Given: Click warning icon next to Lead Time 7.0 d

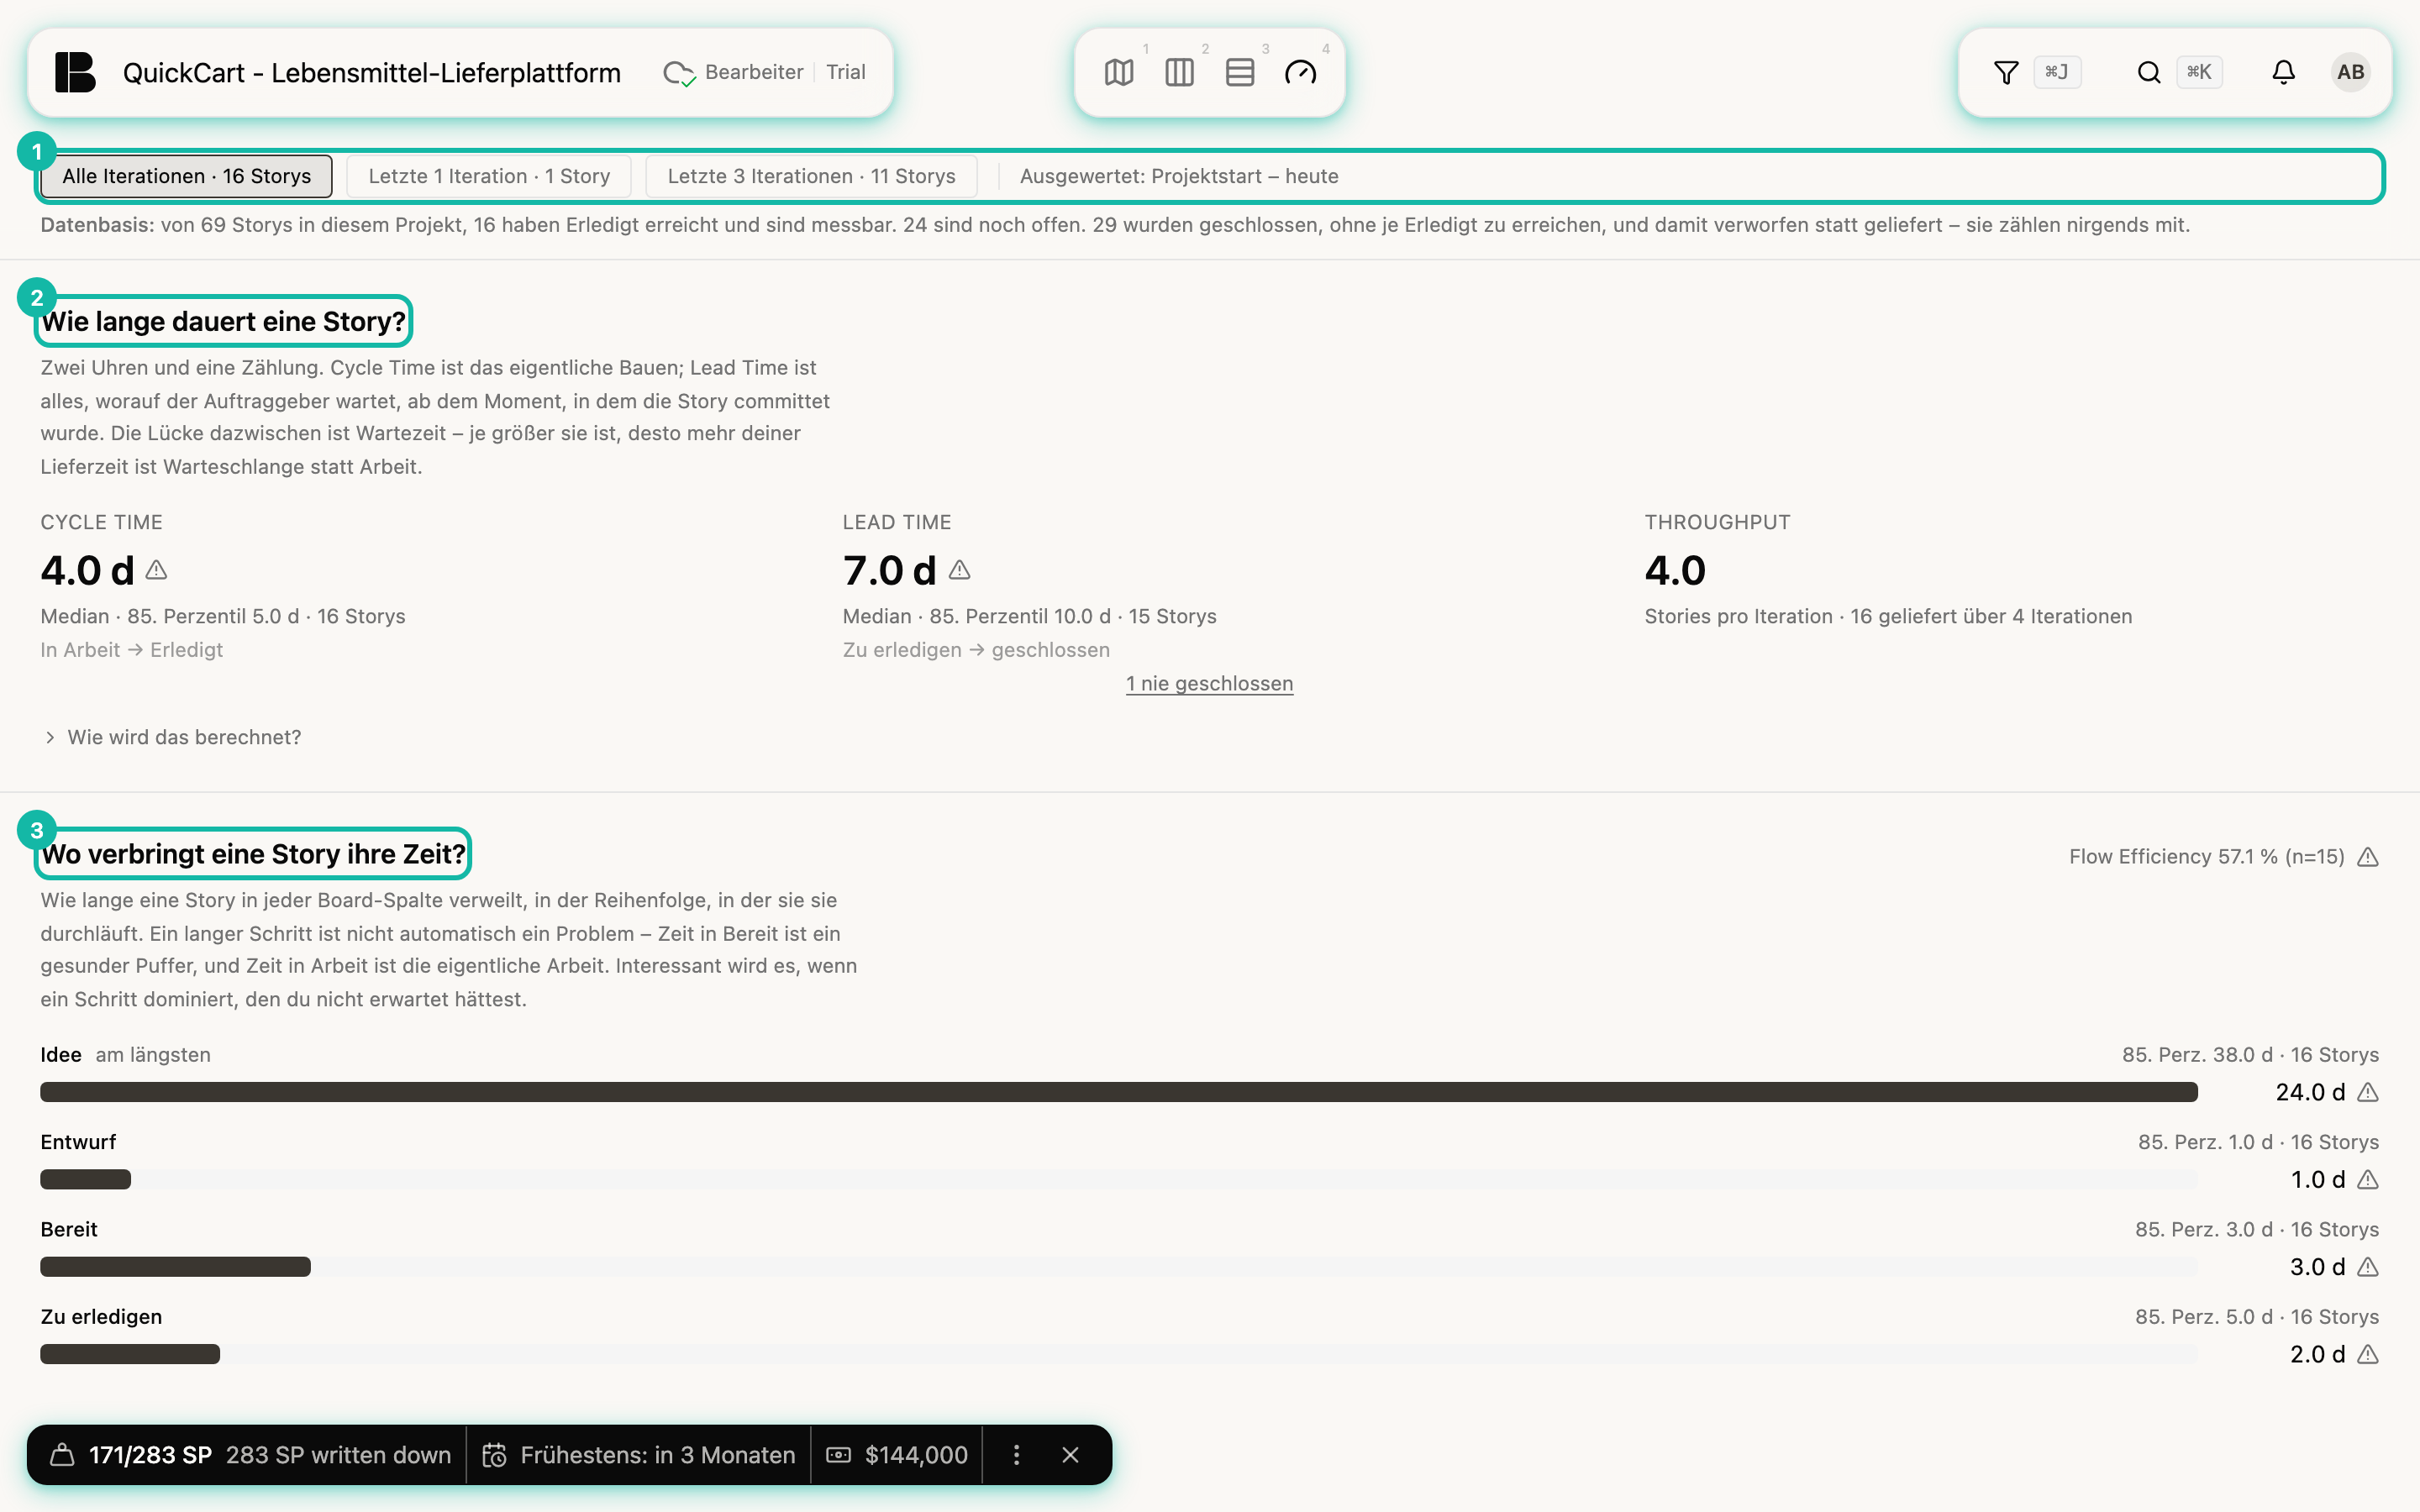Looking at the screenshot, I should point(959,570).
